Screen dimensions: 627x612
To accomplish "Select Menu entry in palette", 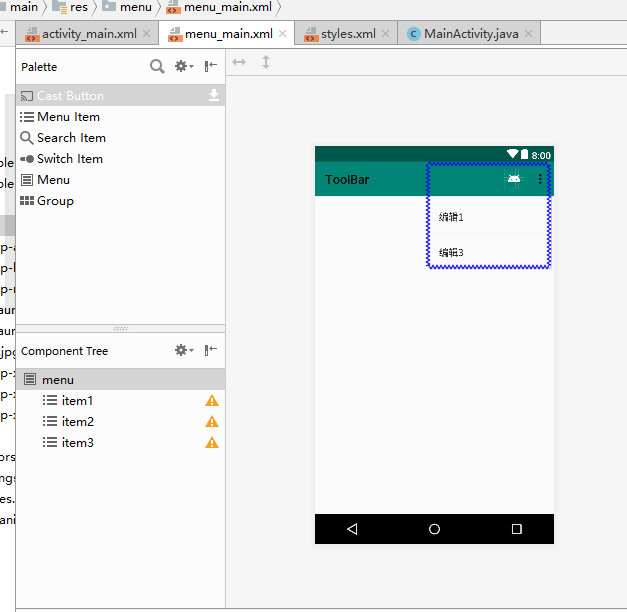I will pos(120,180).
